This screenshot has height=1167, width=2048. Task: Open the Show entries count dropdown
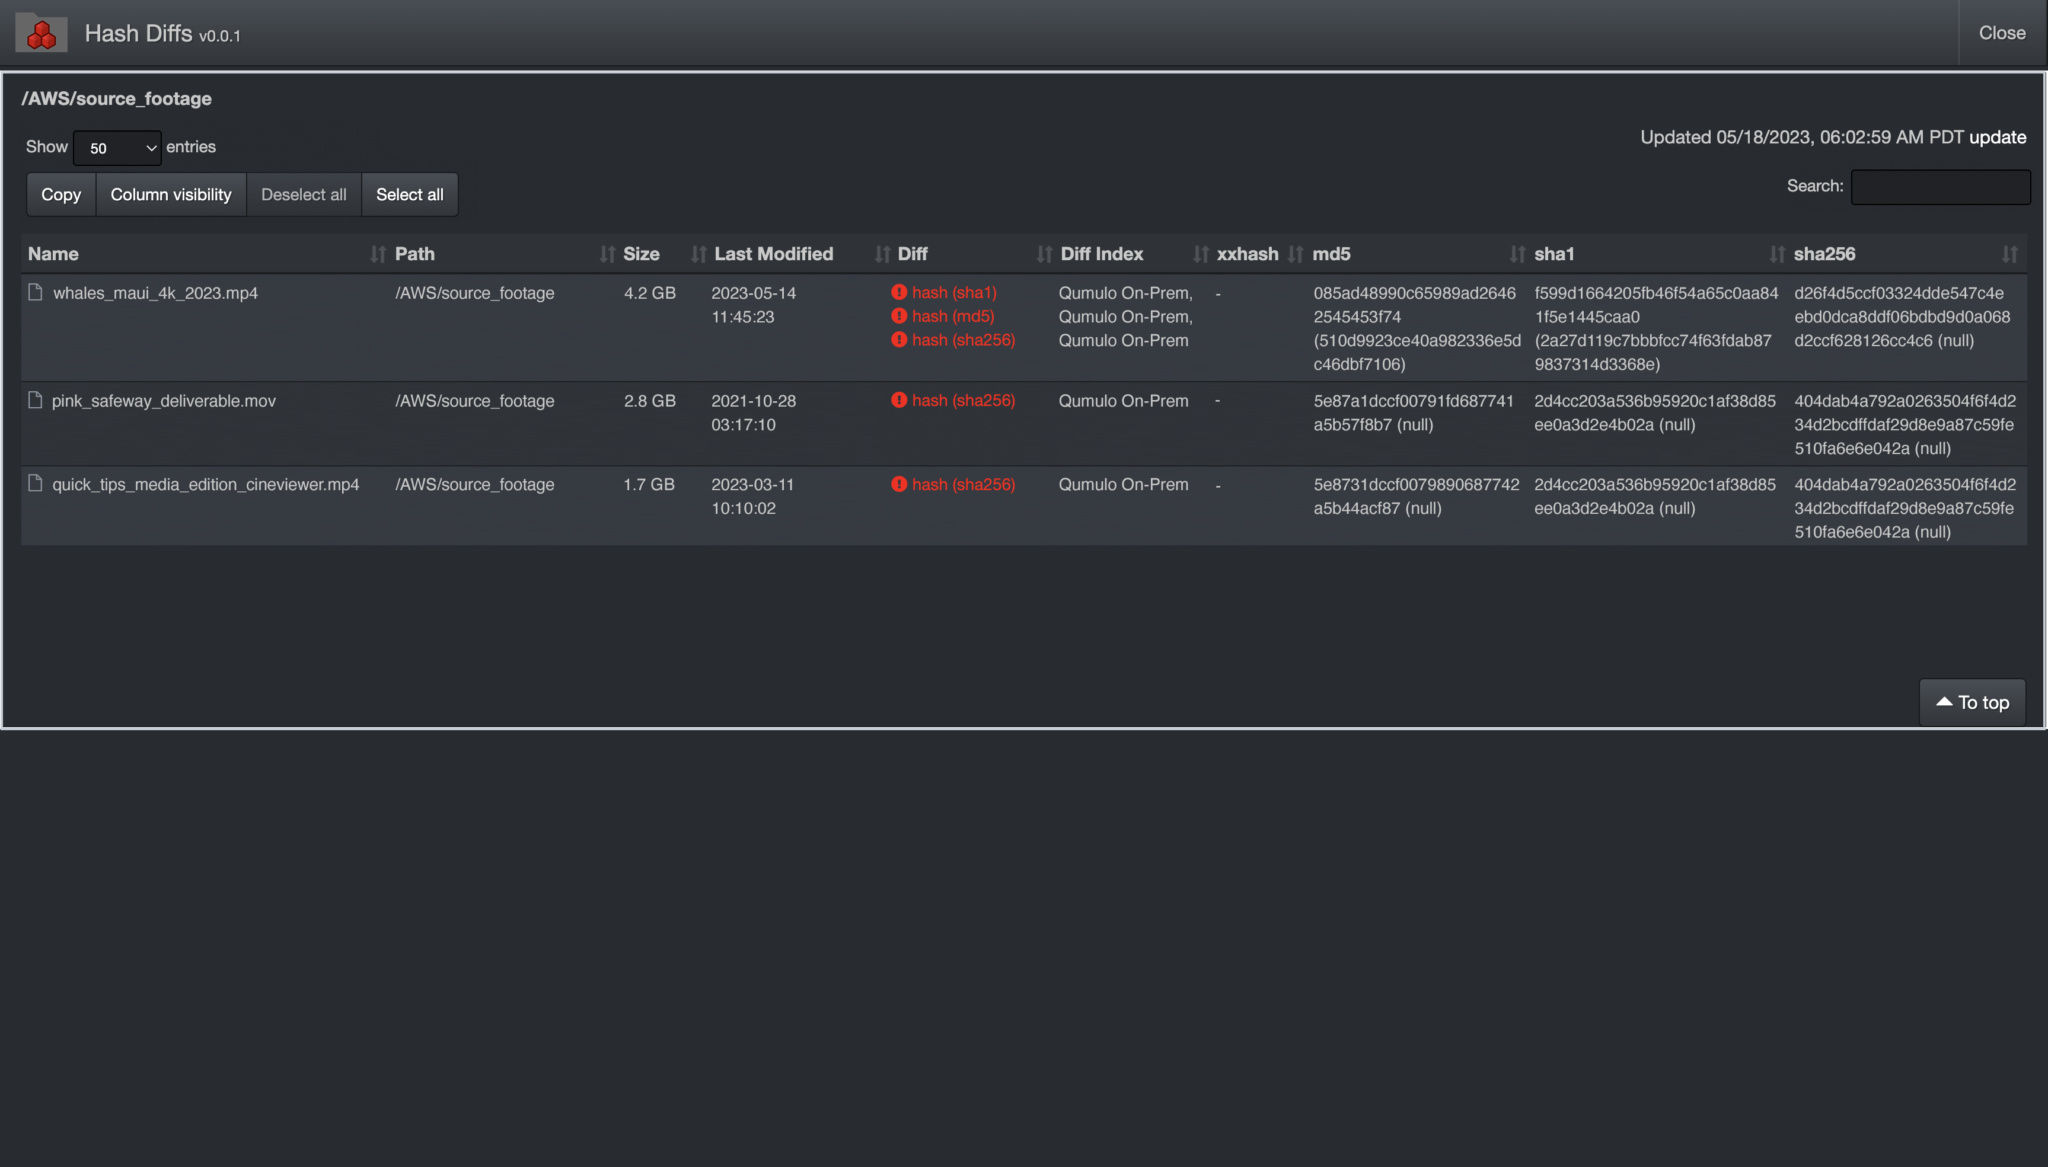(x=117, y=148)
